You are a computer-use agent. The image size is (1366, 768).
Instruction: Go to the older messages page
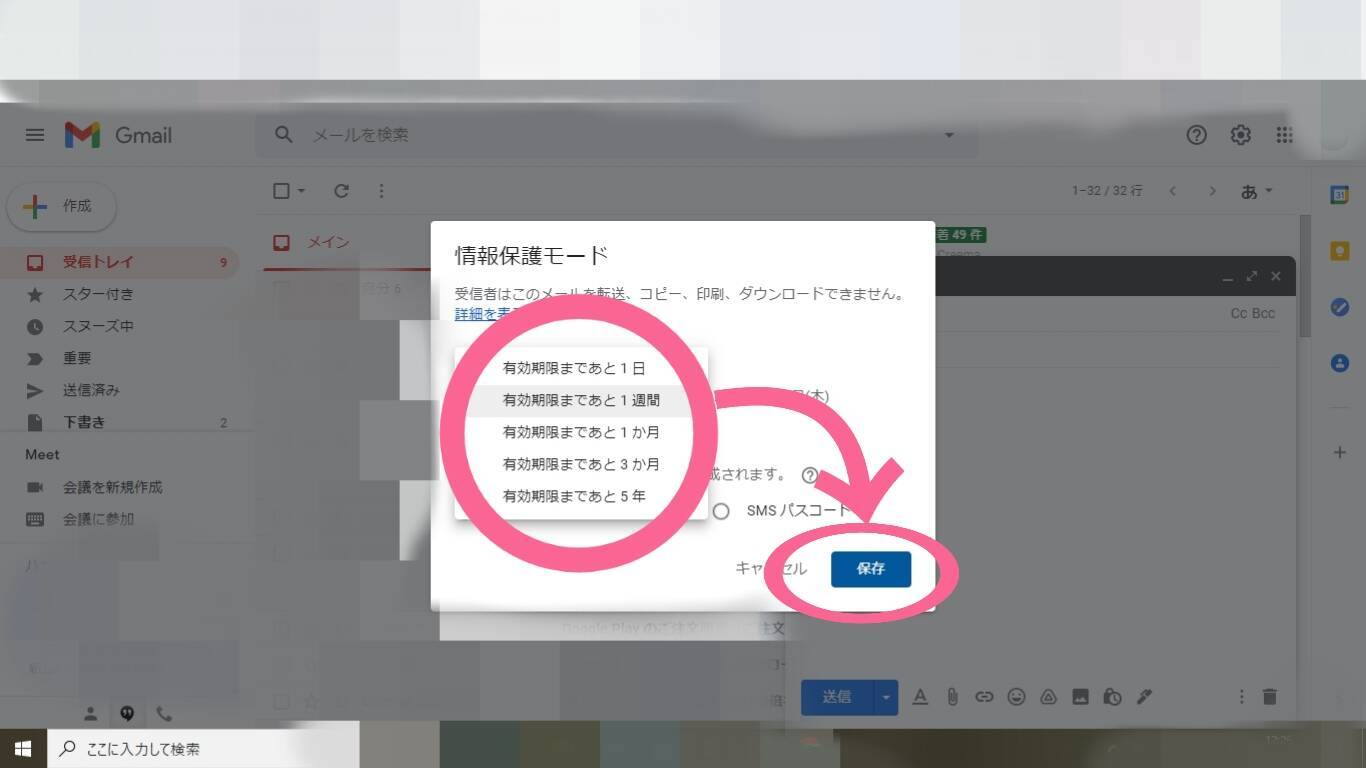click(x=1212, y=191)
